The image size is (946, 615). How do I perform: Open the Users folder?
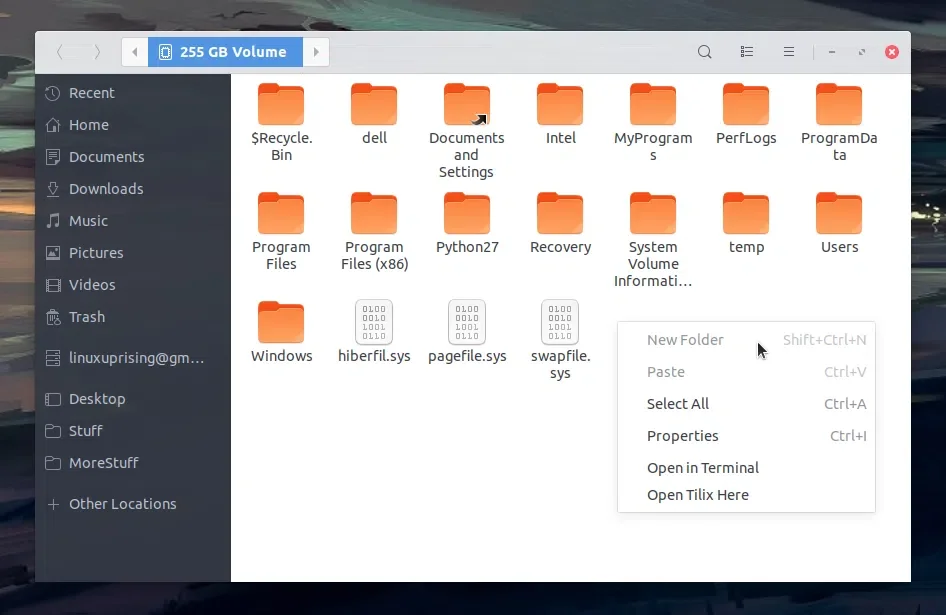pyautogui.click(x=839, y=214)
